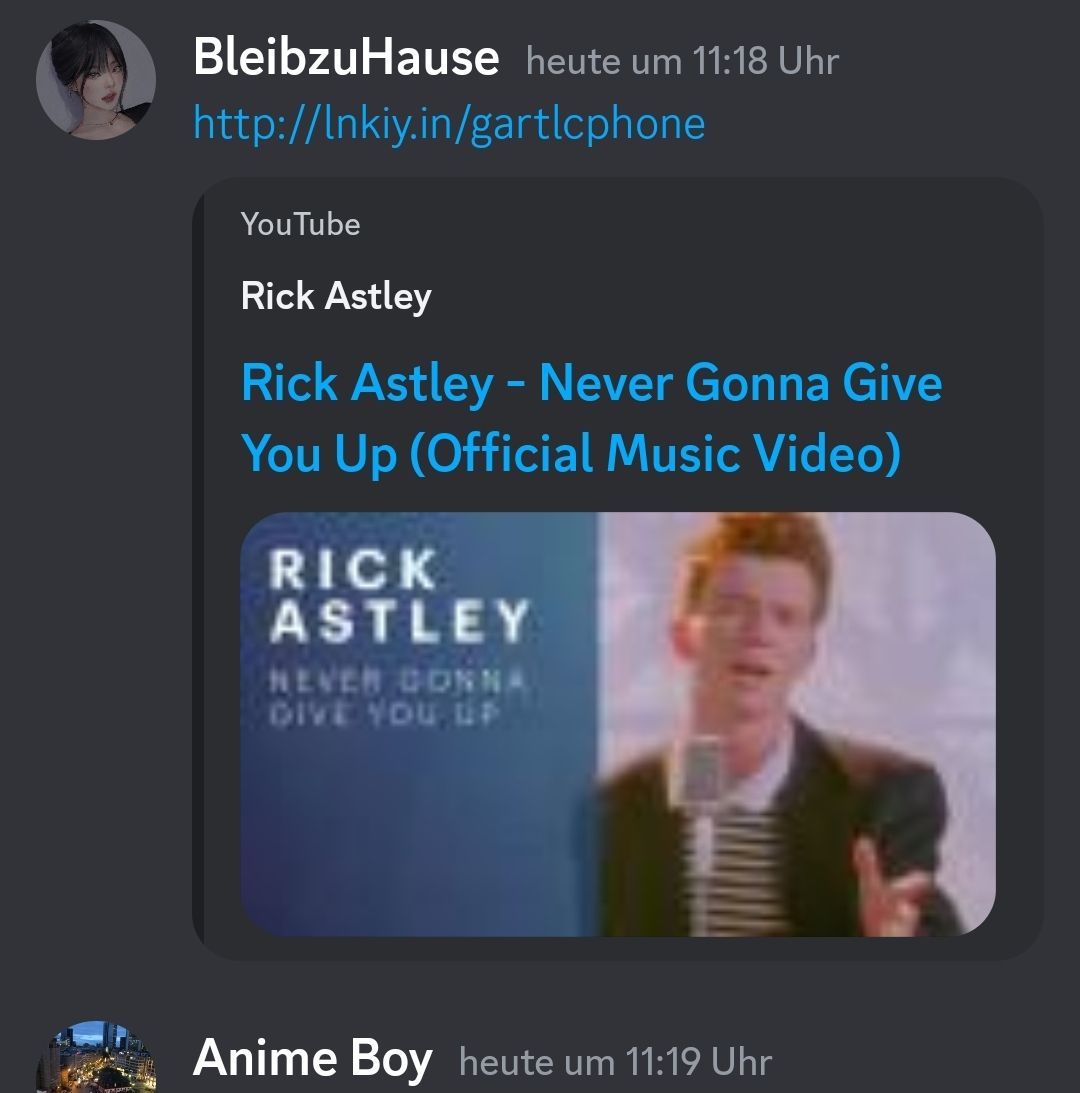Click the "heute um" text beside BleibzuHause

pos(604,61)
